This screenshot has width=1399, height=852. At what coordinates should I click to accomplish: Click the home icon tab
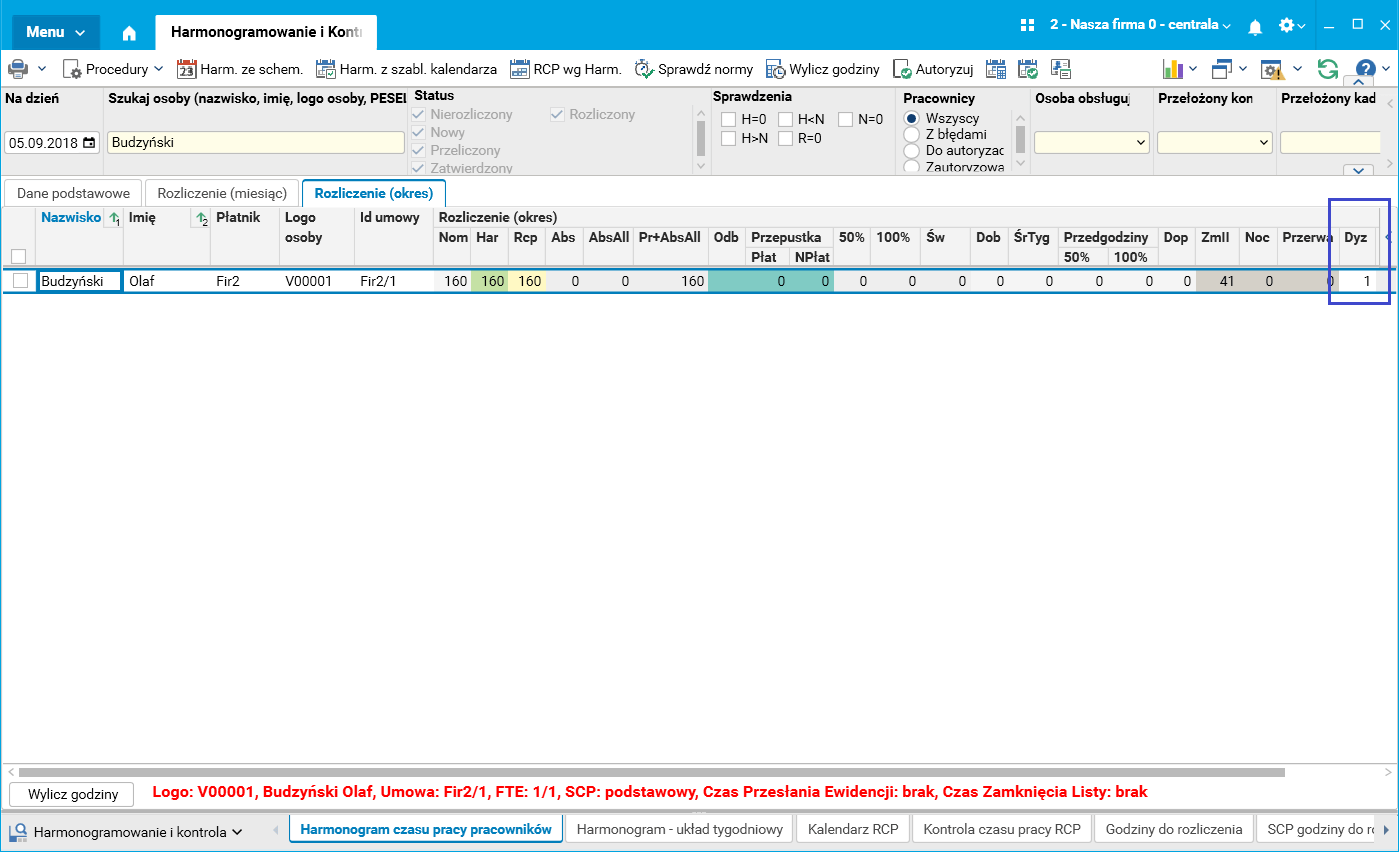(x=129, y=32)
